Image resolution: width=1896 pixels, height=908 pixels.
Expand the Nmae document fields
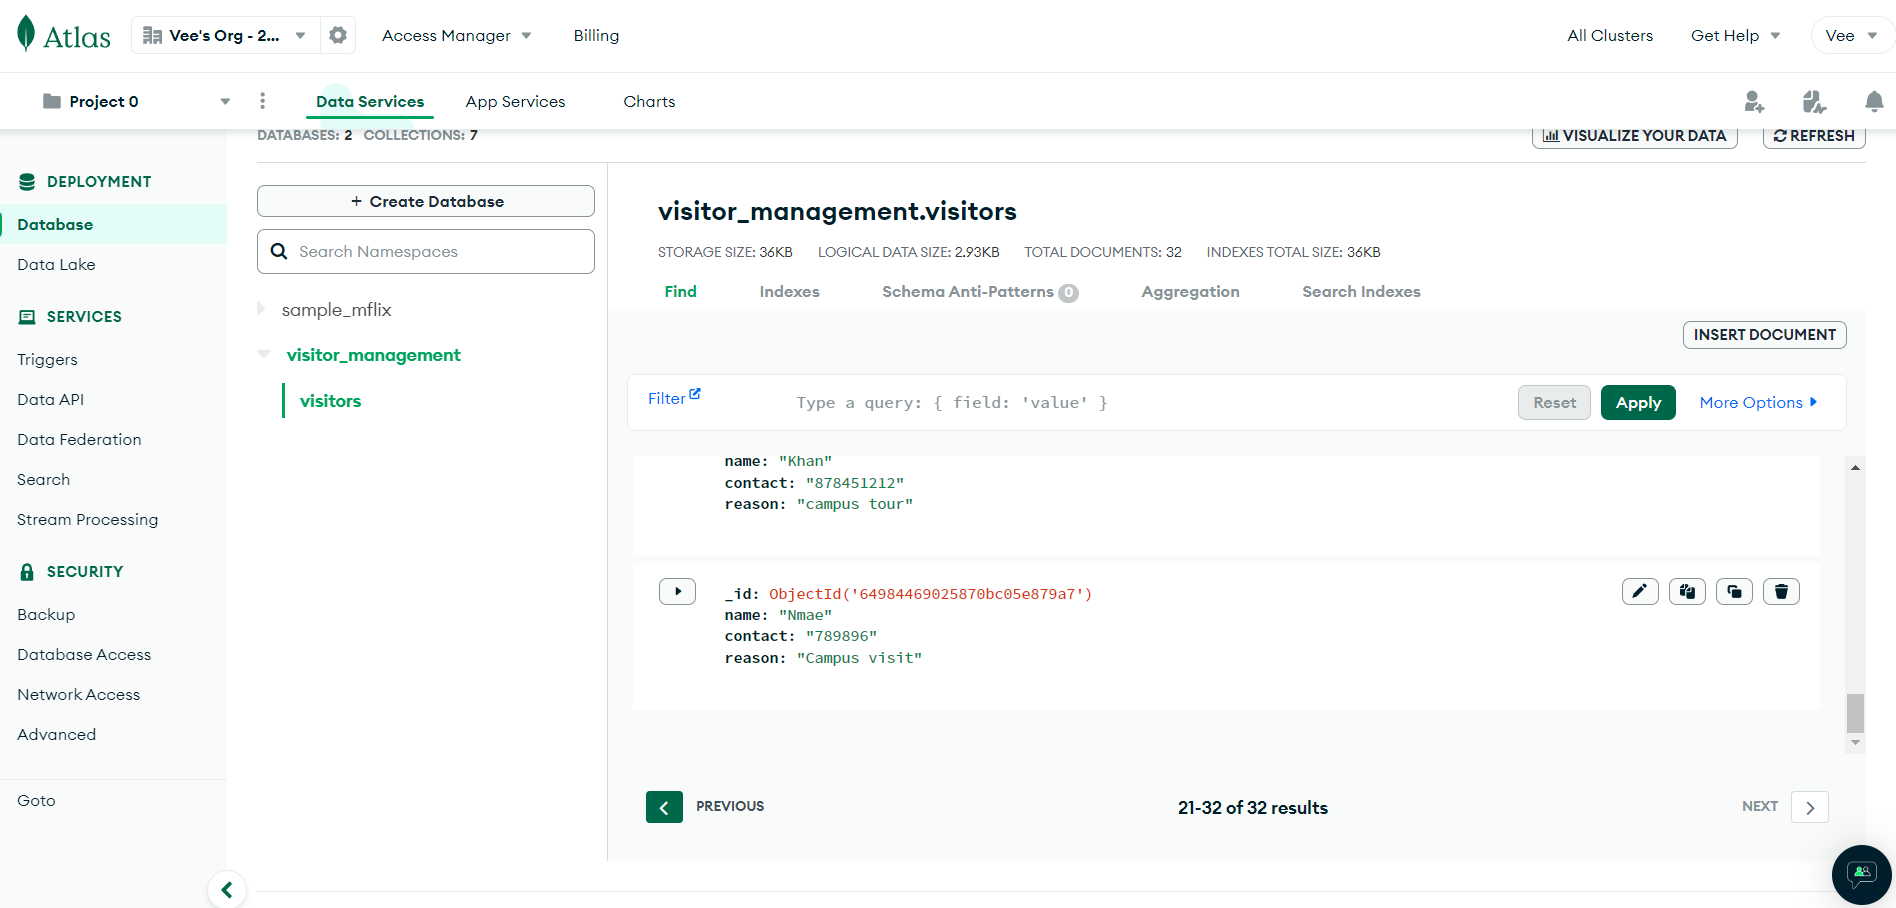(x=677, y=592)
